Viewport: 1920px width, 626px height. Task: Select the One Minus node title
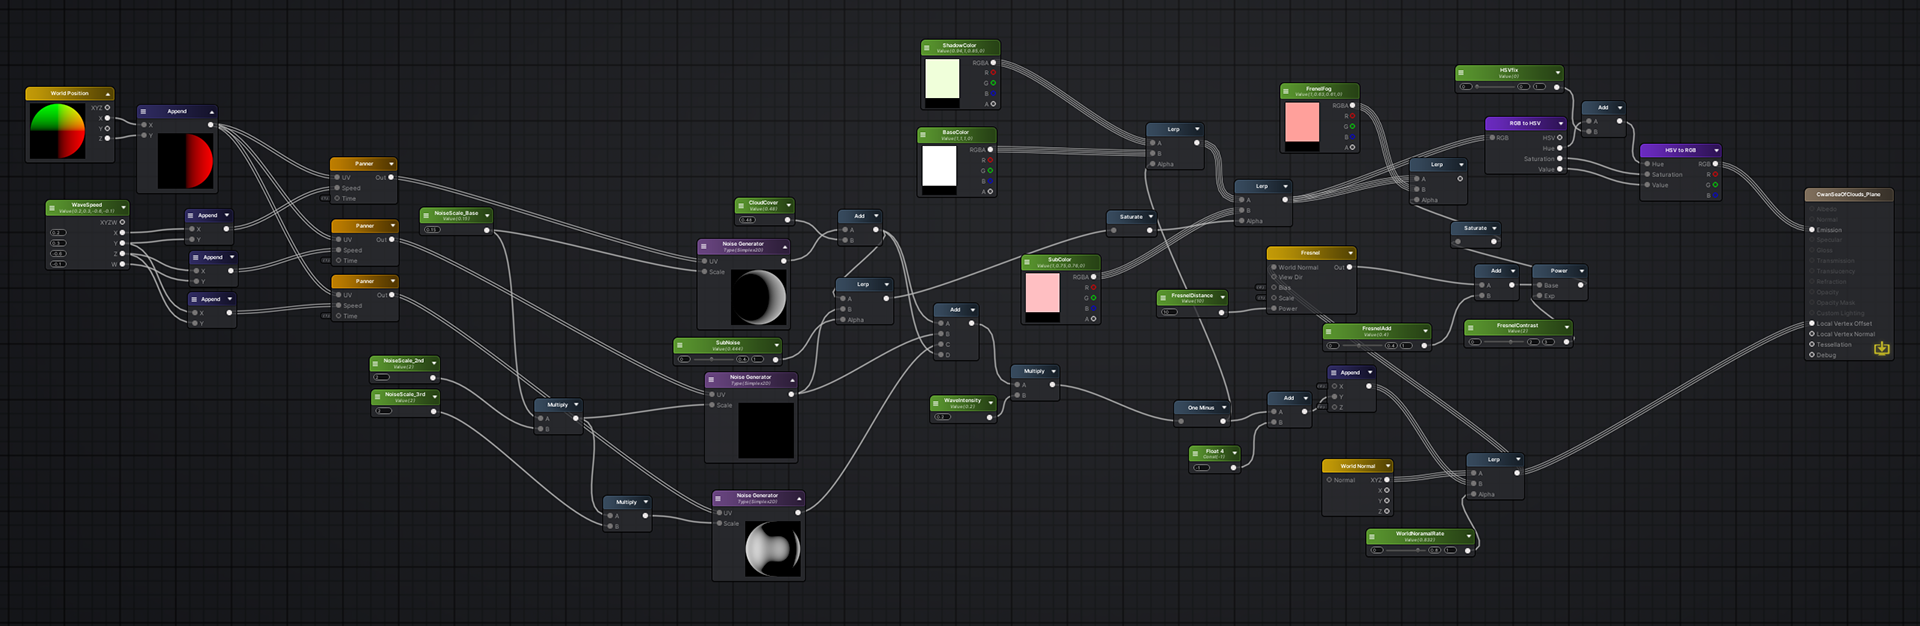[x=1201, y=408]
